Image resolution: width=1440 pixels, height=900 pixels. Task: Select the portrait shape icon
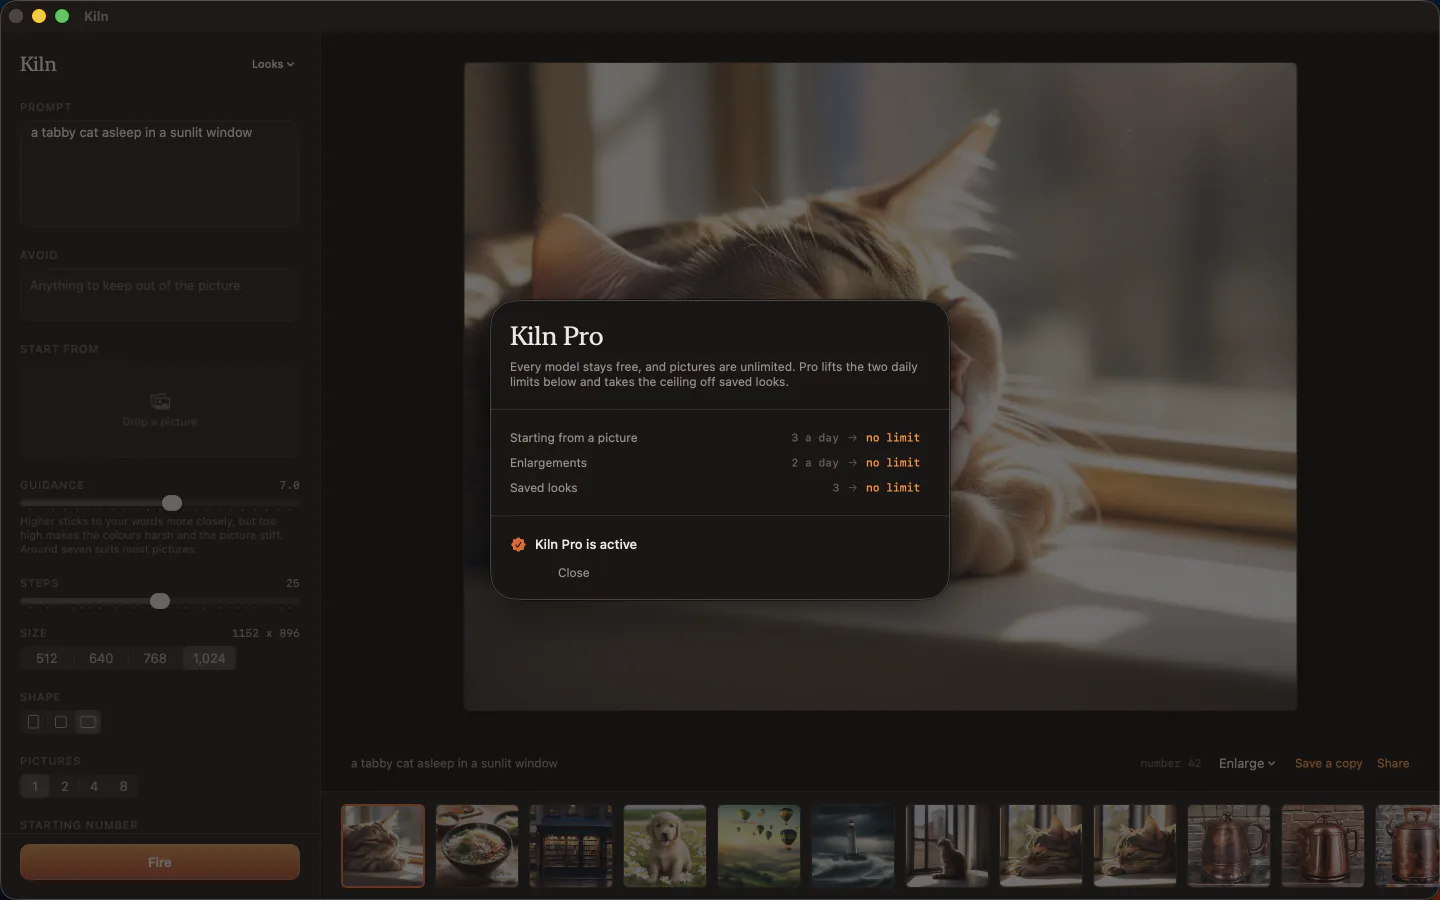tap(33, 722)
